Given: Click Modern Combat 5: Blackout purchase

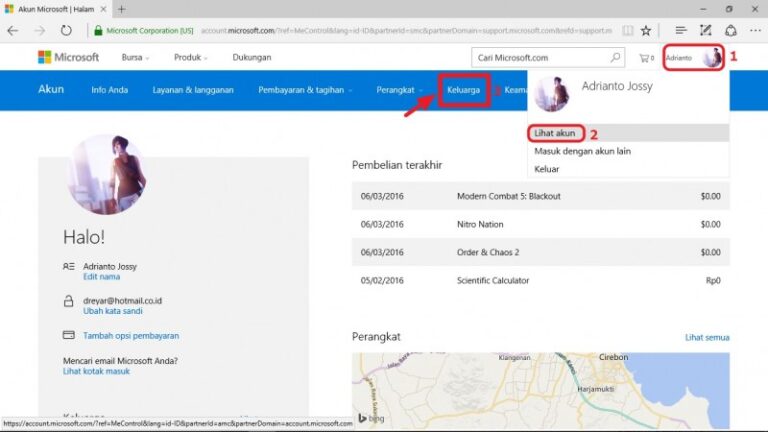Looking at the screenshot, I should [540, 196].
